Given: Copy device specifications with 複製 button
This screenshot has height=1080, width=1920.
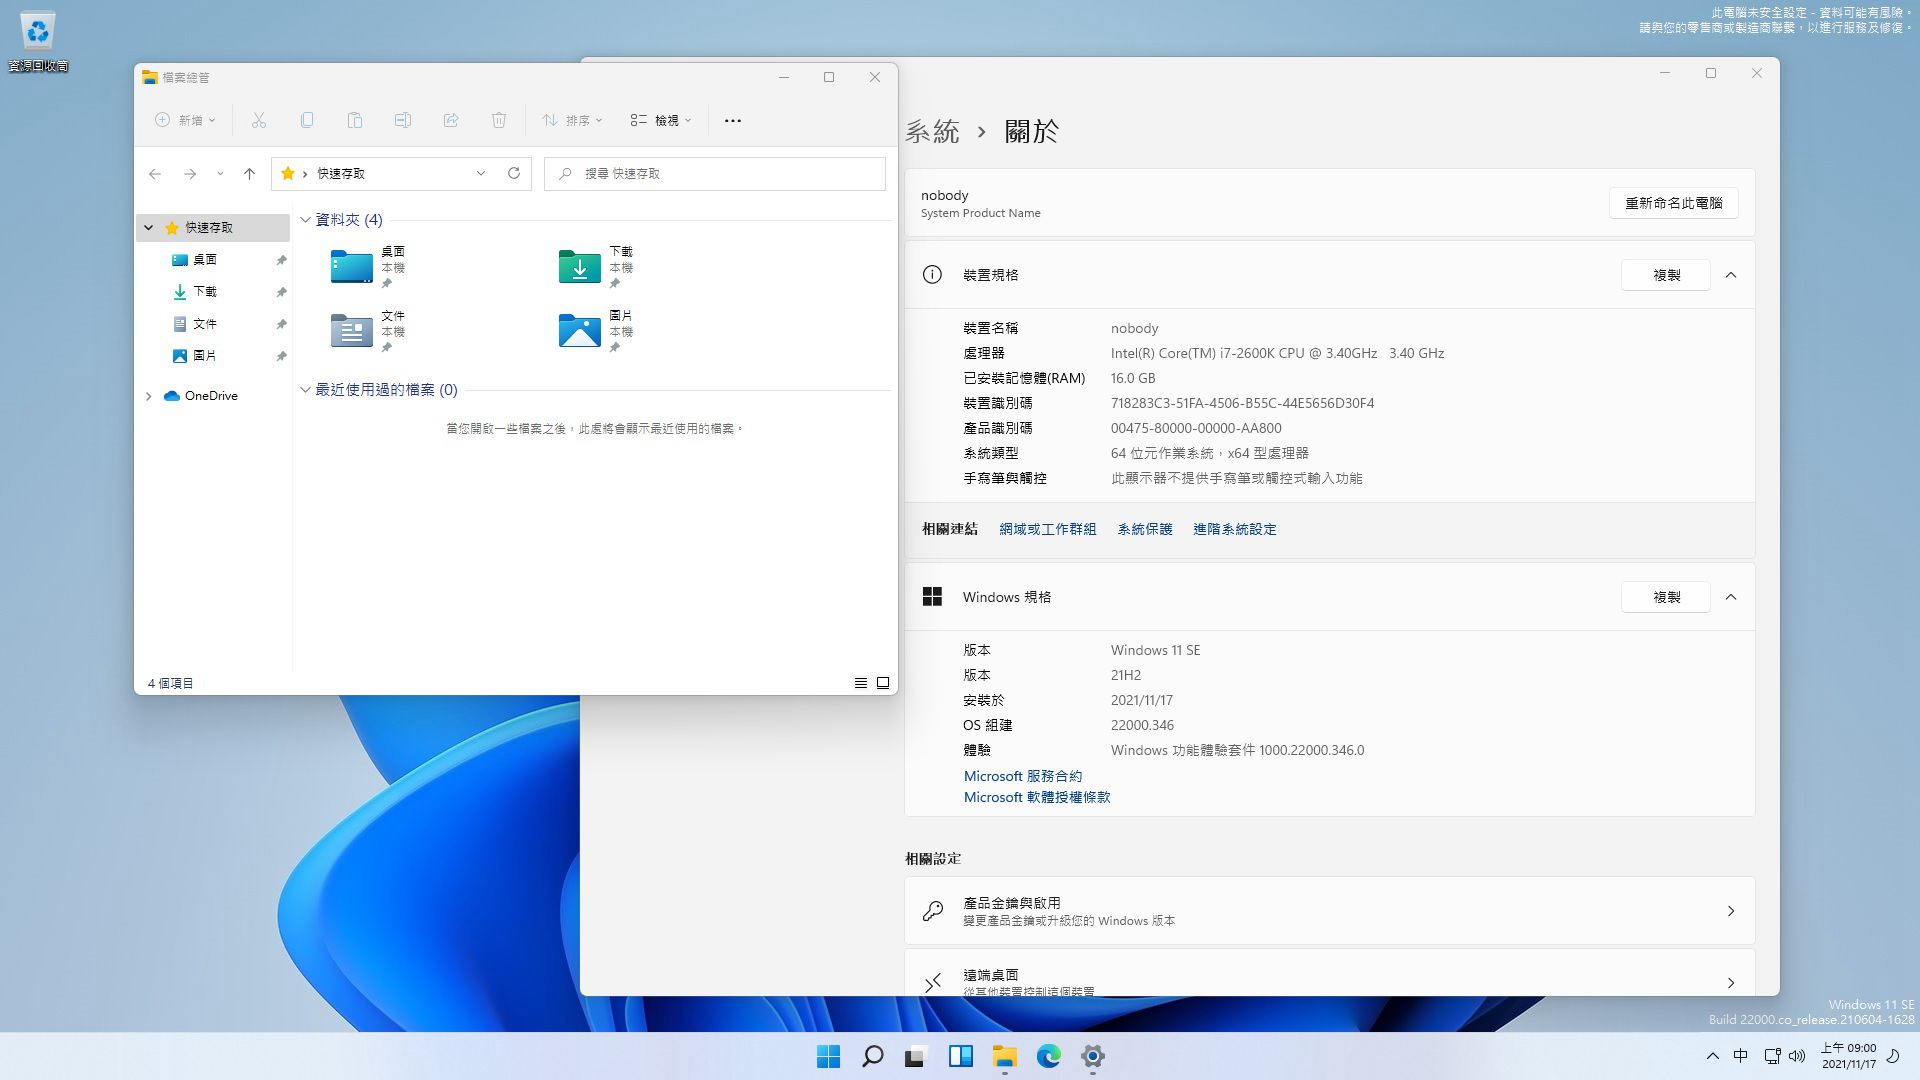Looking at the screenshot, I should (x=1666, y=275).
